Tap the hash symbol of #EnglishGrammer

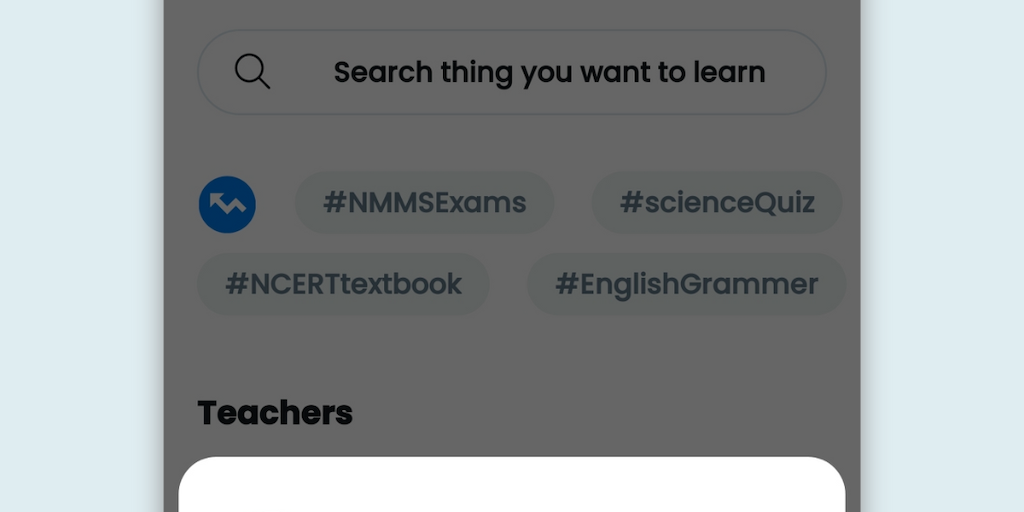tap(566, 284)
